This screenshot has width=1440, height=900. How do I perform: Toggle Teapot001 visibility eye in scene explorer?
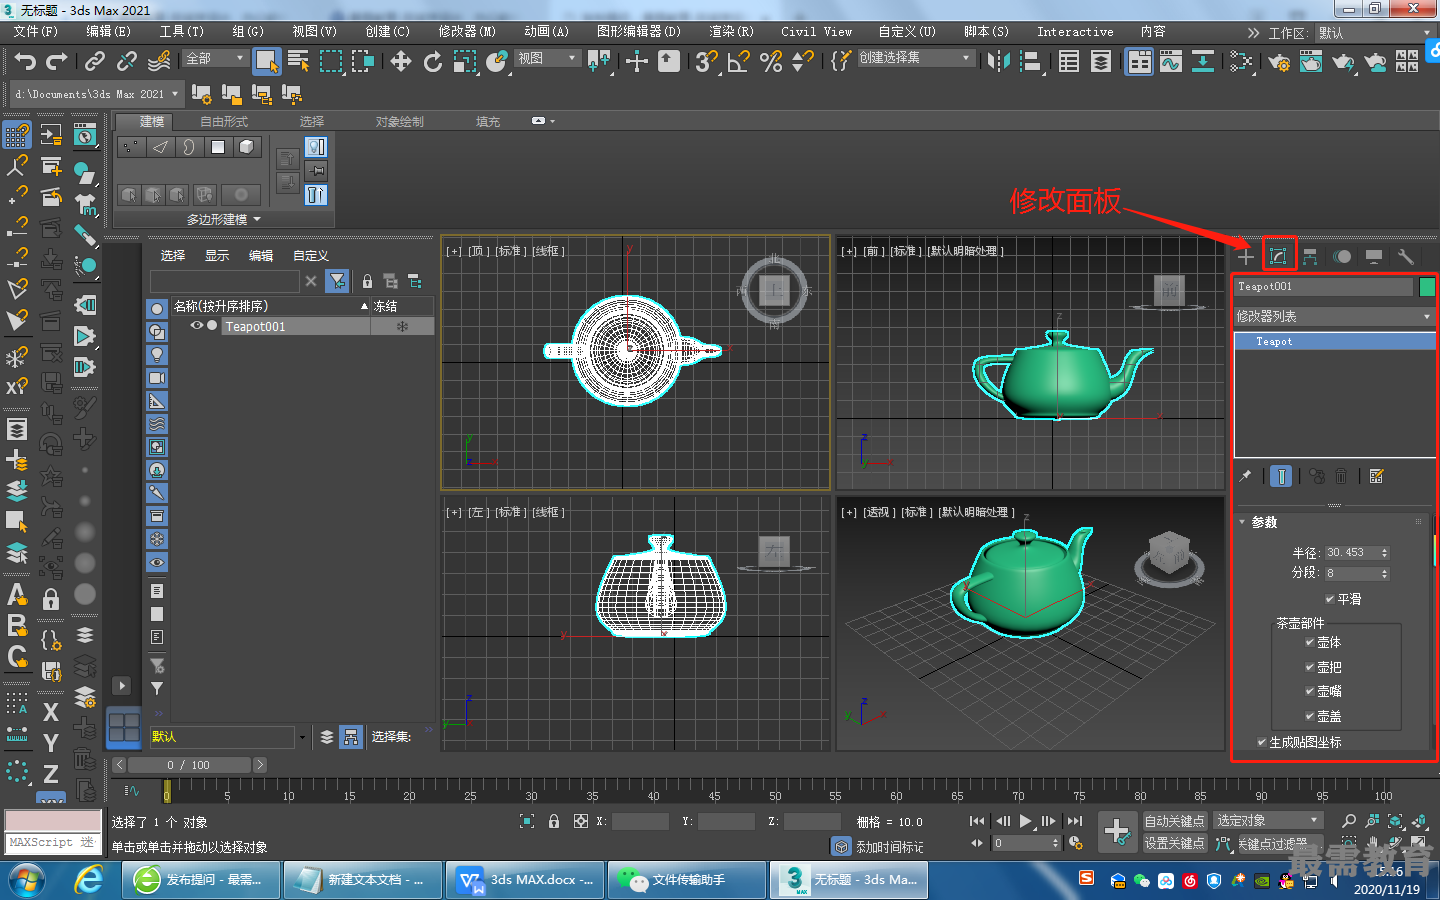click(x=197, y=326)
